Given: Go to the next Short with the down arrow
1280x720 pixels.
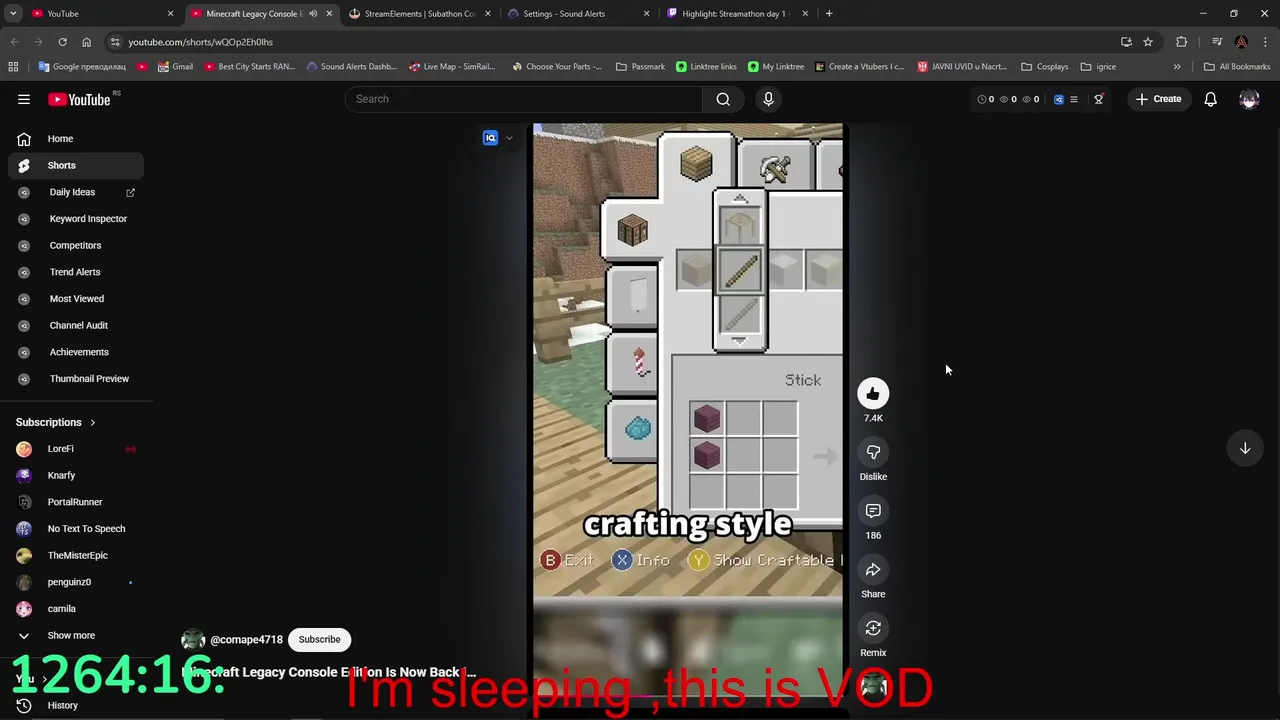Looking at the screenshot, I should (x=1245, y=448).
